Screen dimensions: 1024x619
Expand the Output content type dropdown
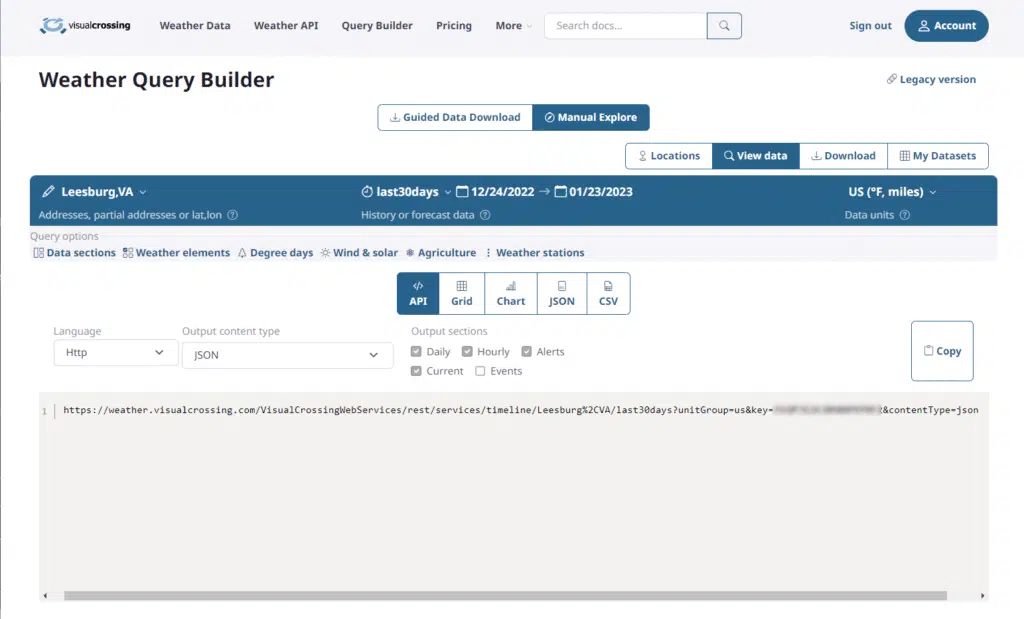(x=287, y=355)
